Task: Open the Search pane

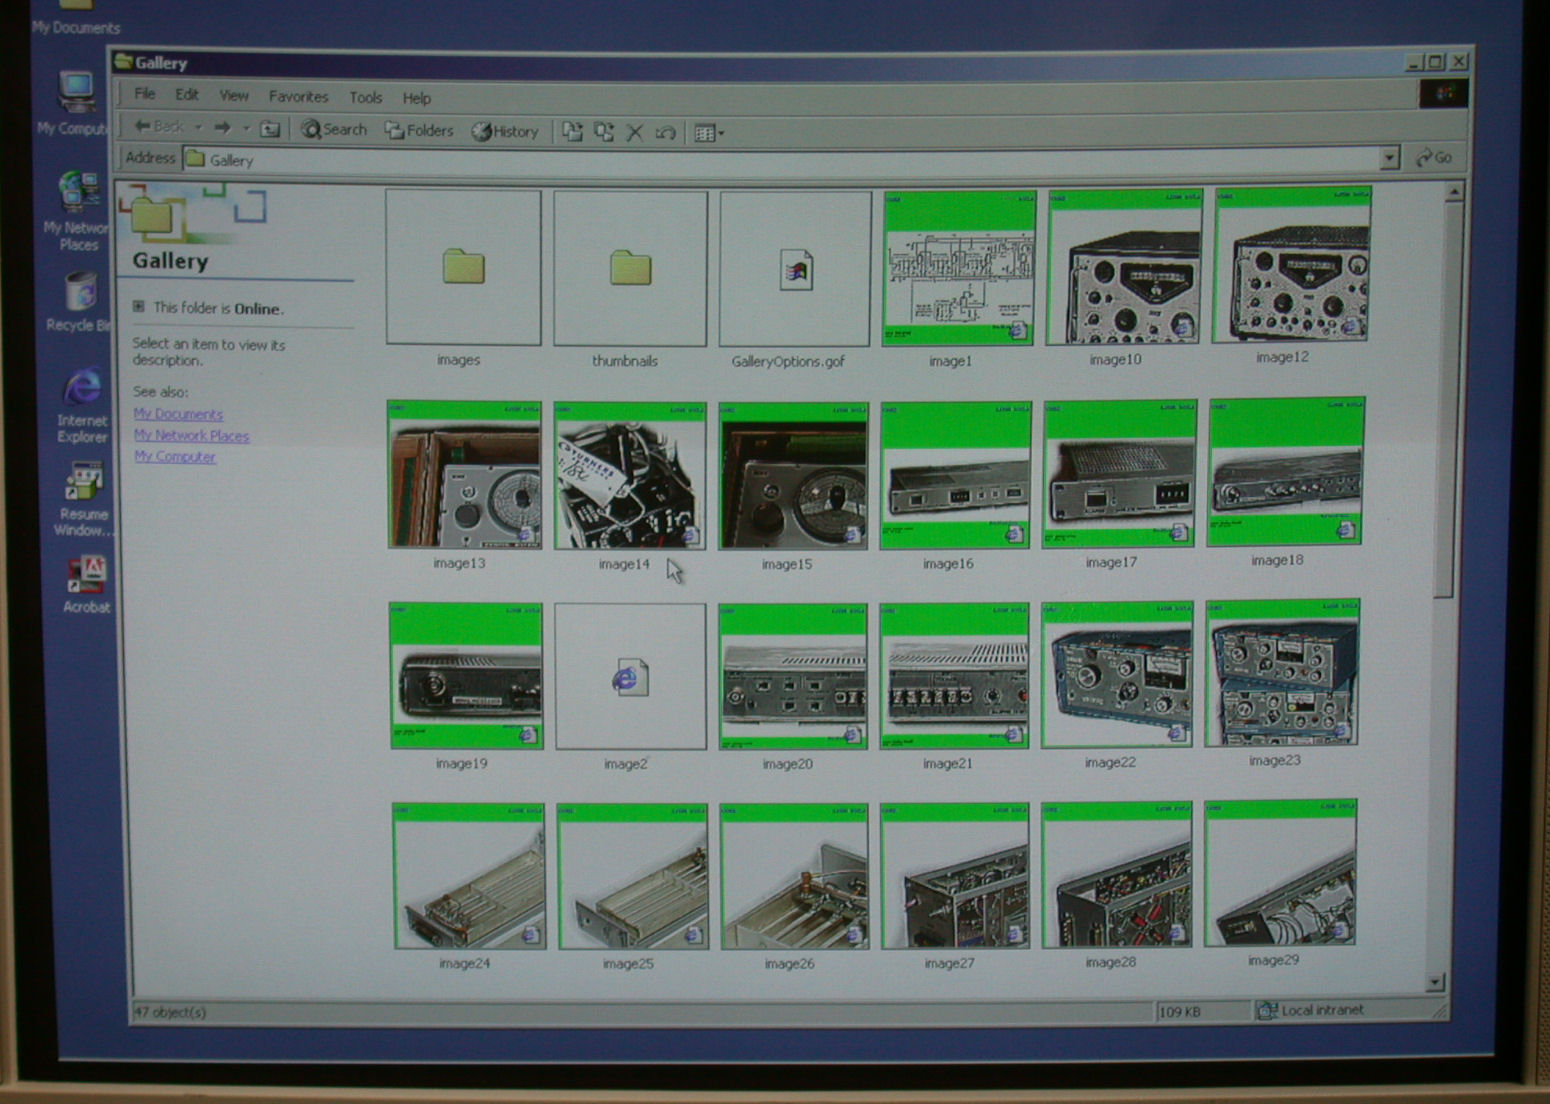Action: 334,130
